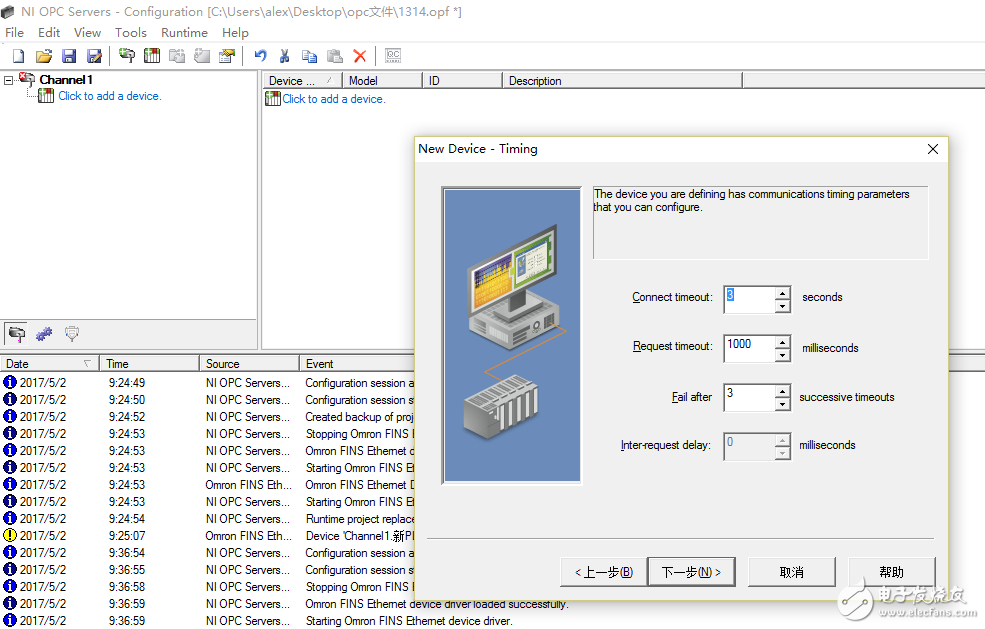
Task: Switch to channel/device view icon below tree
Action: [x=16, y=334]
